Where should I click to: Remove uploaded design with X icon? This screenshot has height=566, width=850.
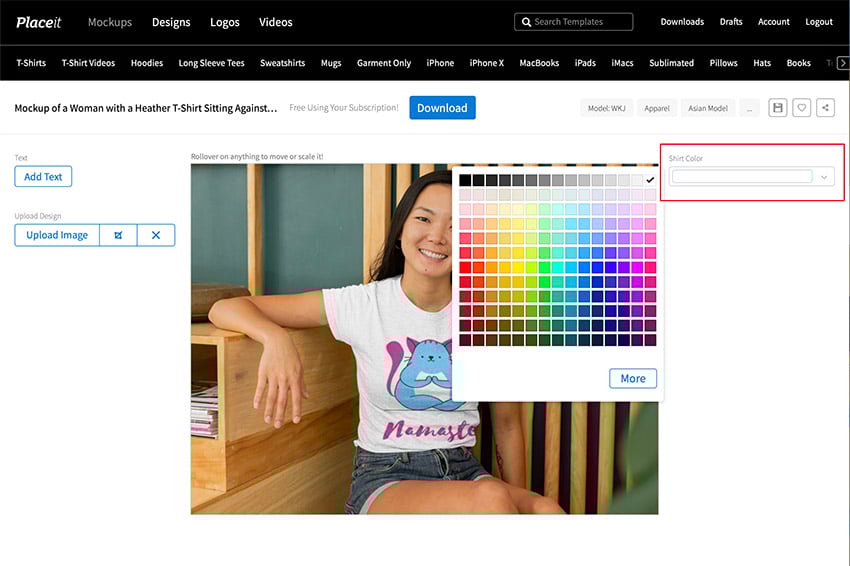click(156, 235)
